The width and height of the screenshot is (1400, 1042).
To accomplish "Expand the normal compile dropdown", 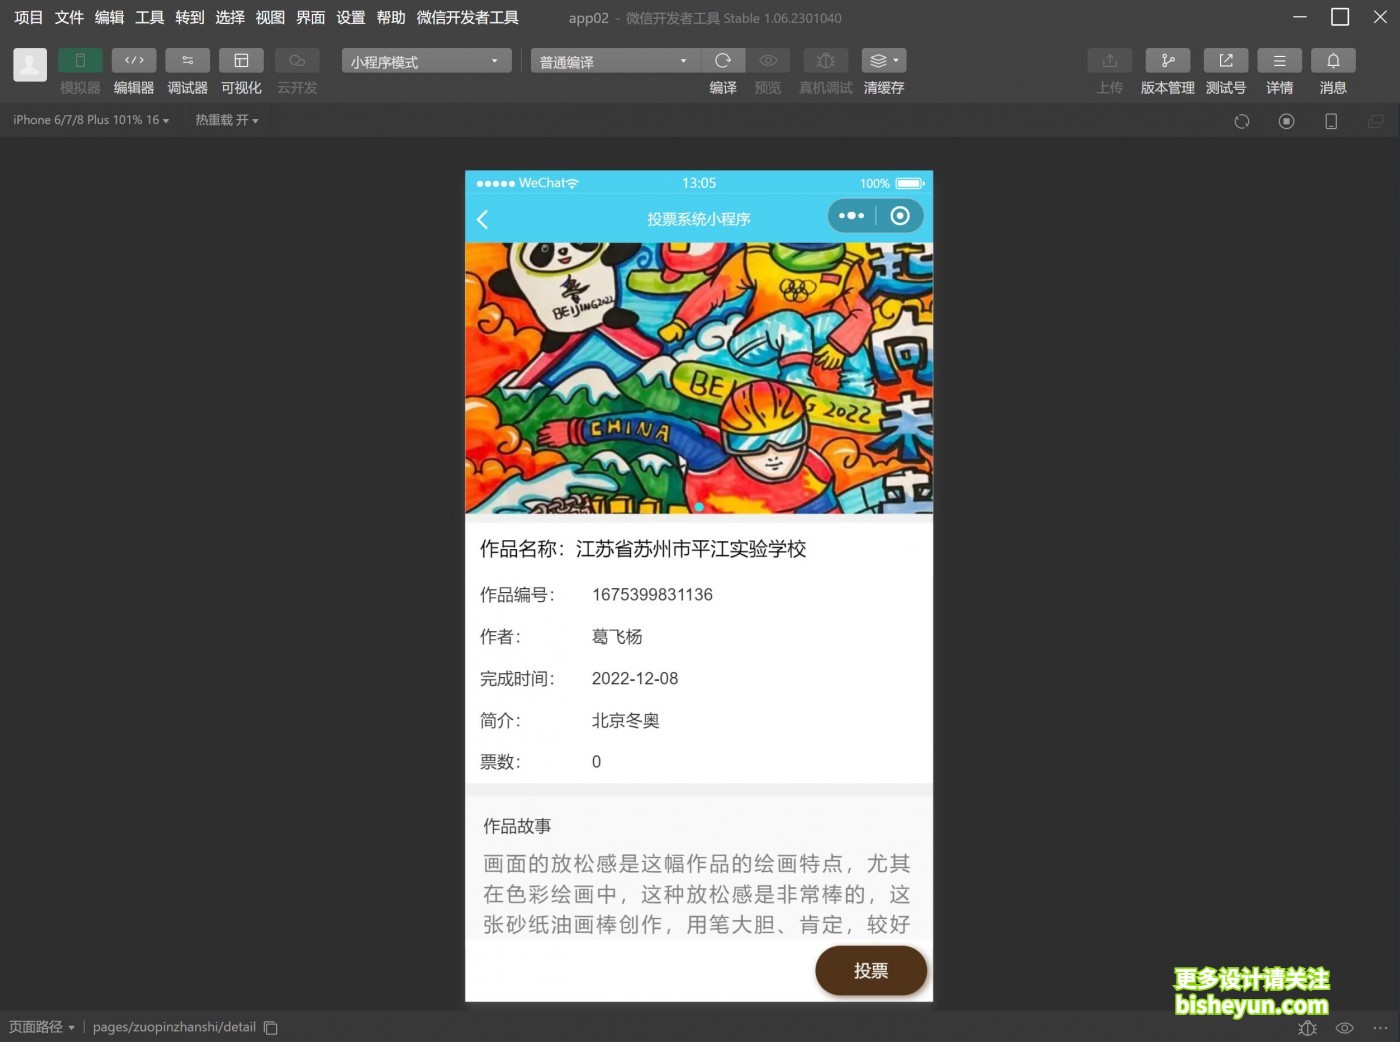I will [x=616, y=61].
